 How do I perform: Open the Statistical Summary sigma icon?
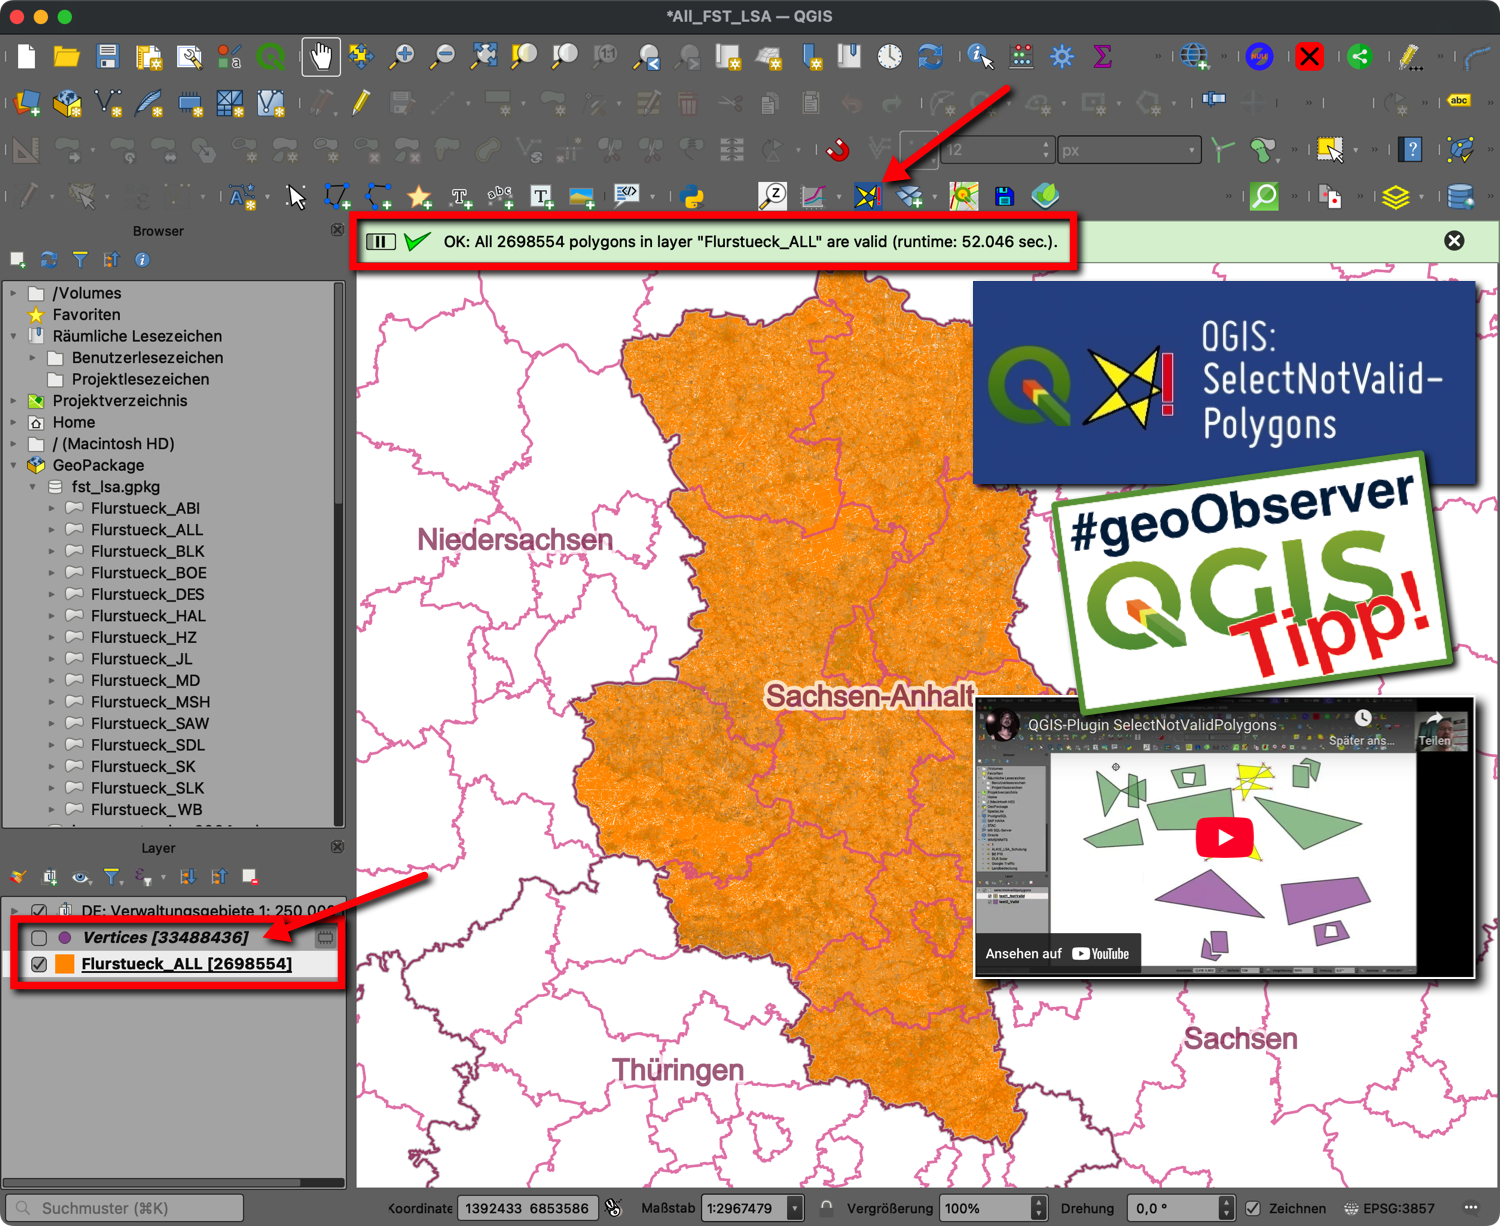pos(1102,56)
